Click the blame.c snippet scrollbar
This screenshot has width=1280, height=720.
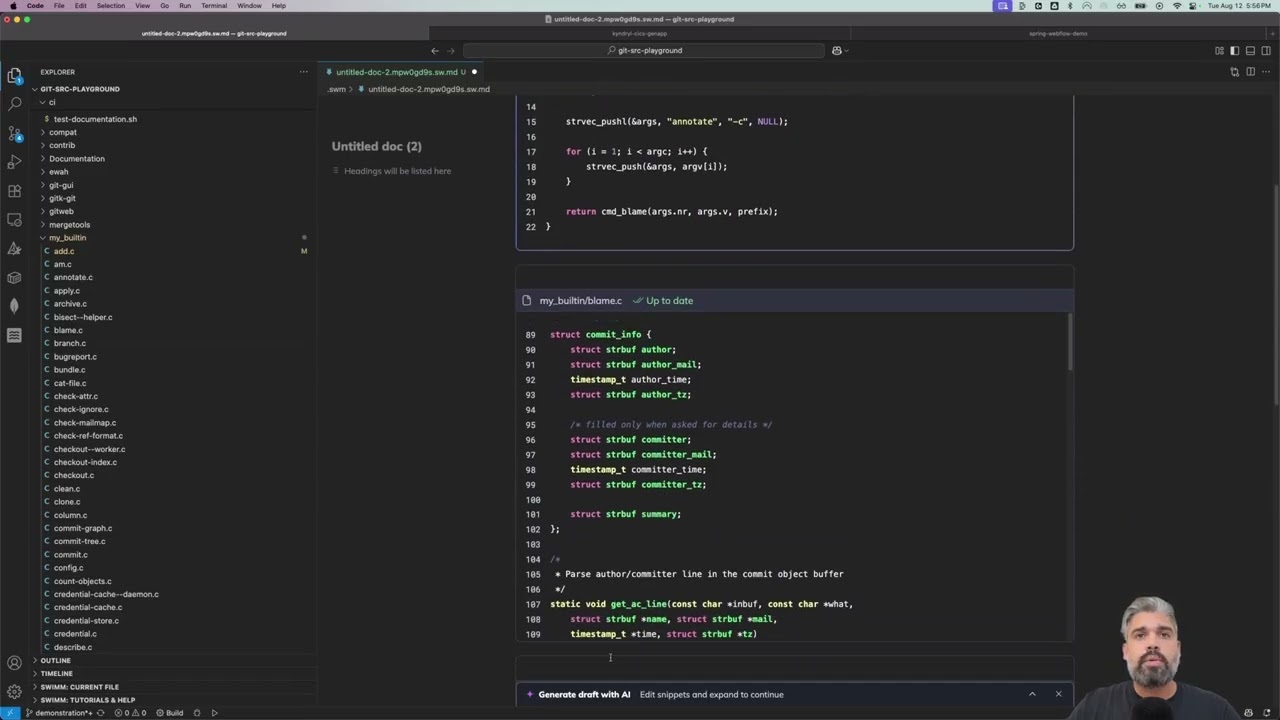pyautogui.click(x=1070, y=341)
